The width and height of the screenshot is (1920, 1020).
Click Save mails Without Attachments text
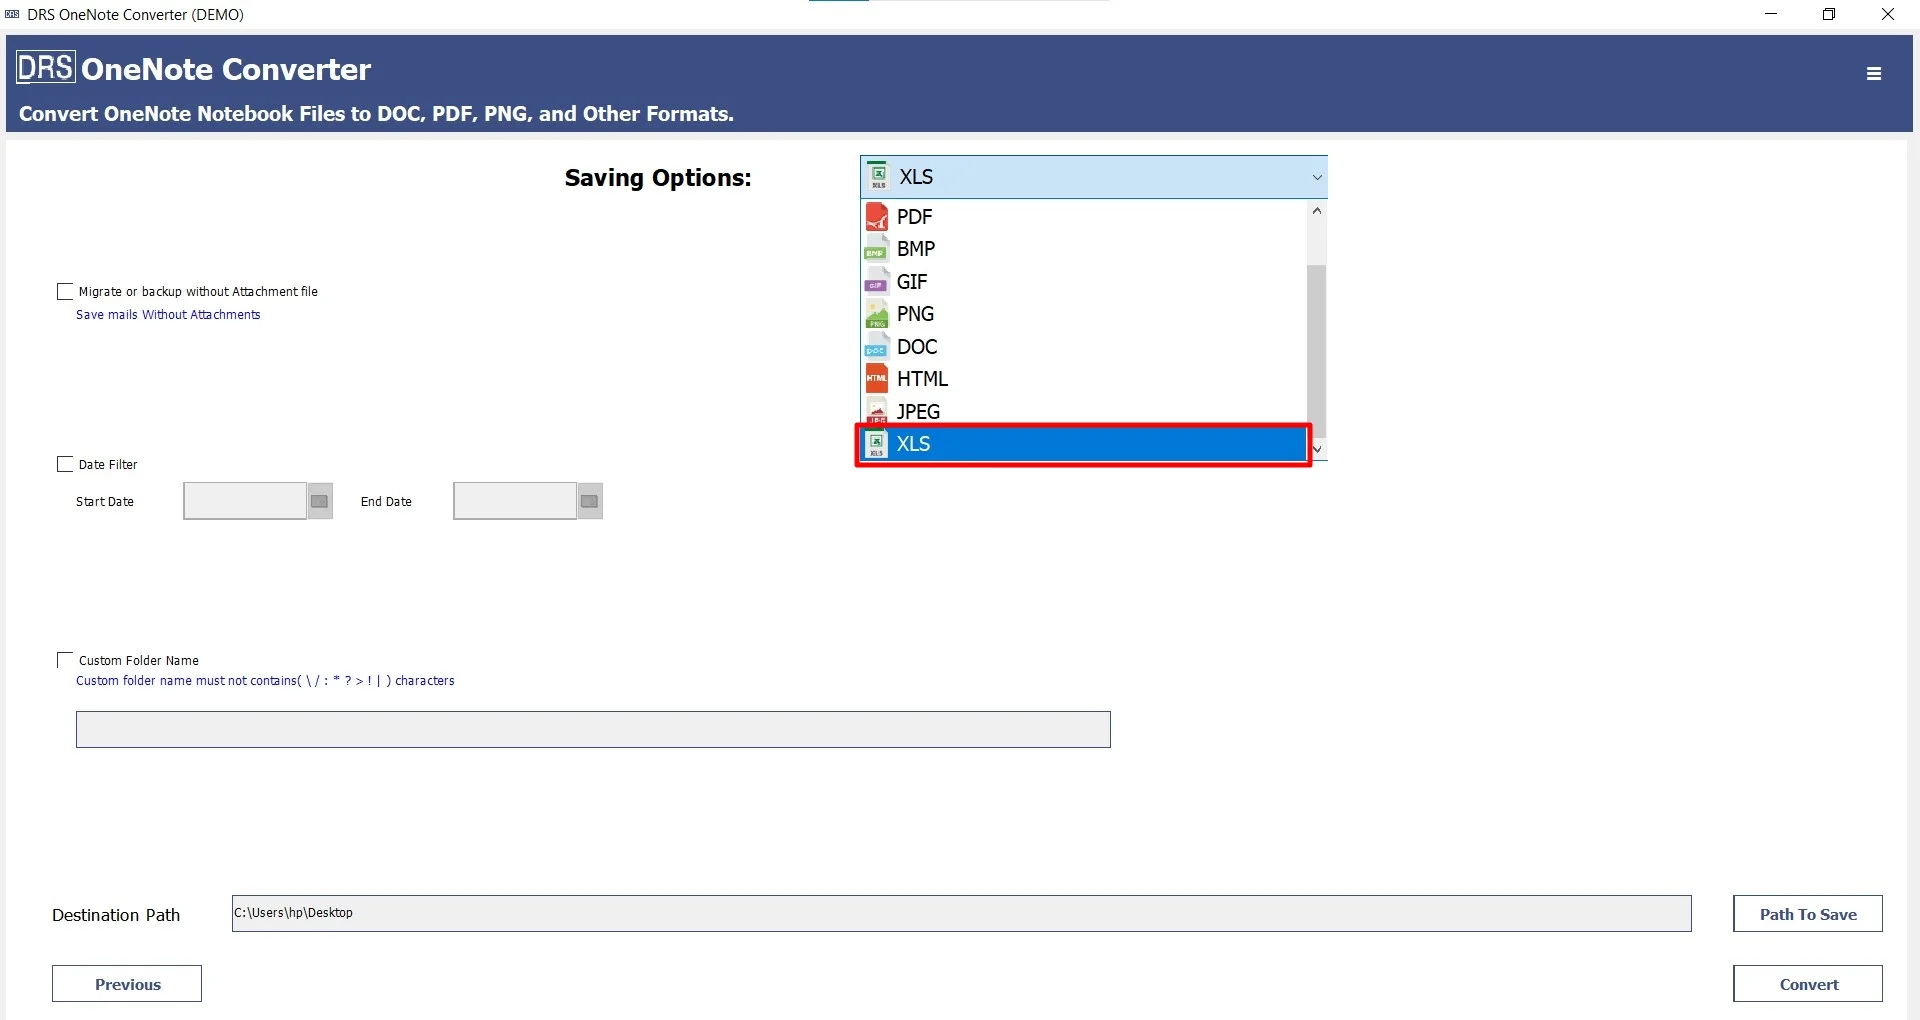[x=168, y=314]
